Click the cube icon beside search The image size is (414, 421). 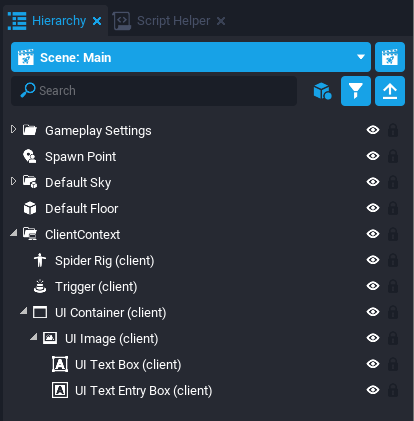pos(322,91)
